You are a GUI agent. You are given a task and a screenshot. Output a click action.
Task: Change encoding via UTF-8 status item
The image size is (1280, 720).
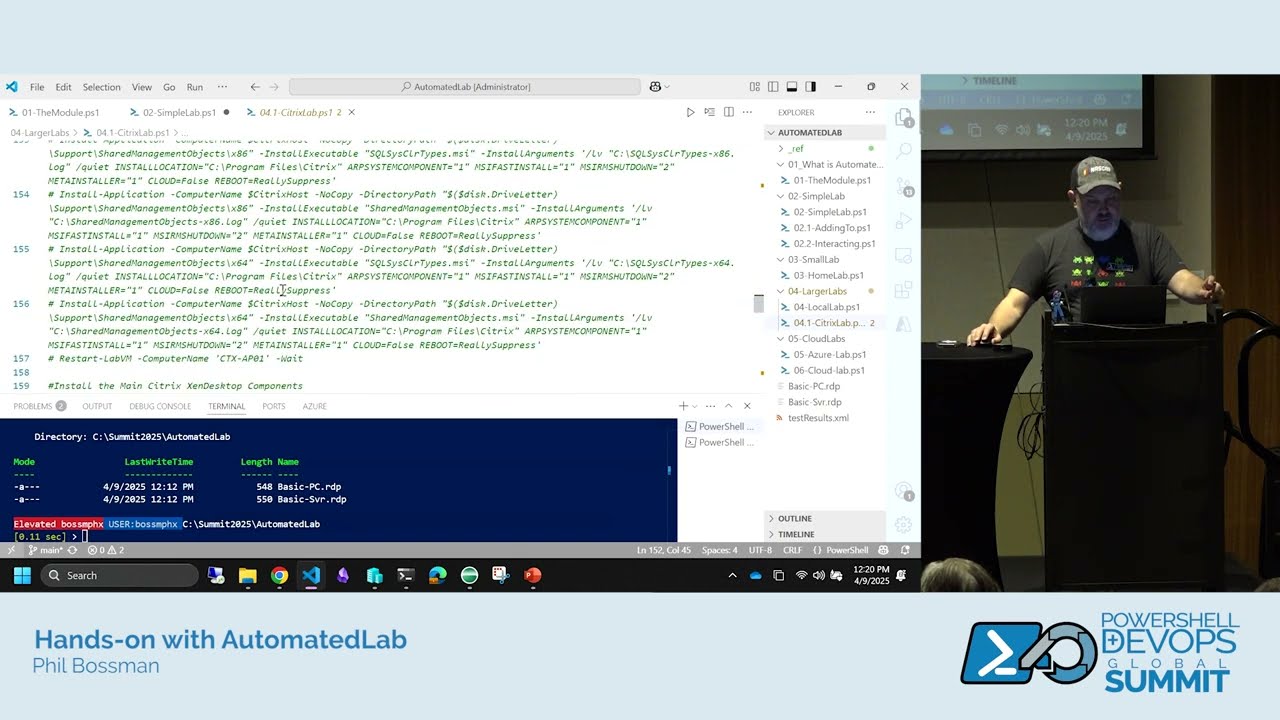(x=760, y=550)
